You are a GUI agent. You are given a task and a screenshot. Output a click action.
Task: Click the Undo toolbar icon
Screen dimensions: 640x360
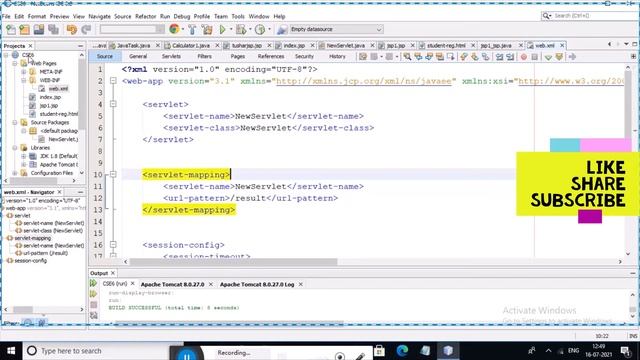click(x=72, y=29)
